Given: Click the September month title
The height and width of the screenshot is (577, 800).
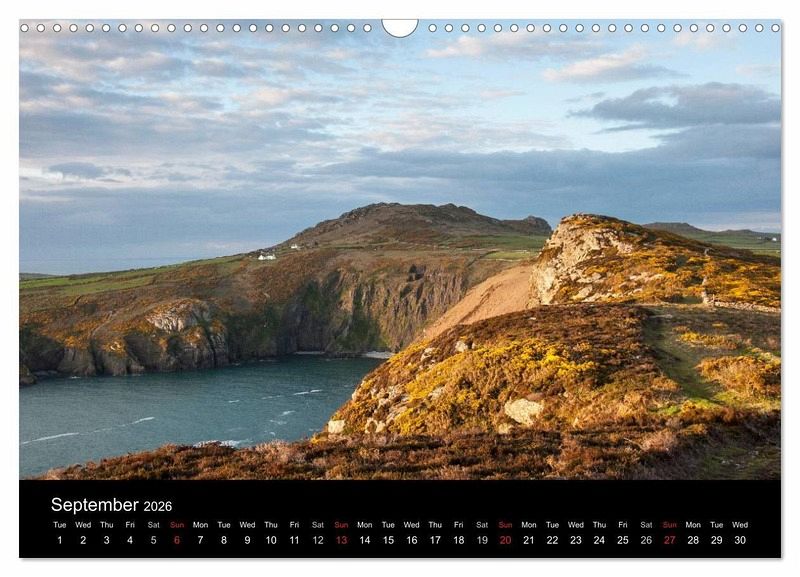Looking at the screenshot, I should pyautogui.click(x=95, y=505).
